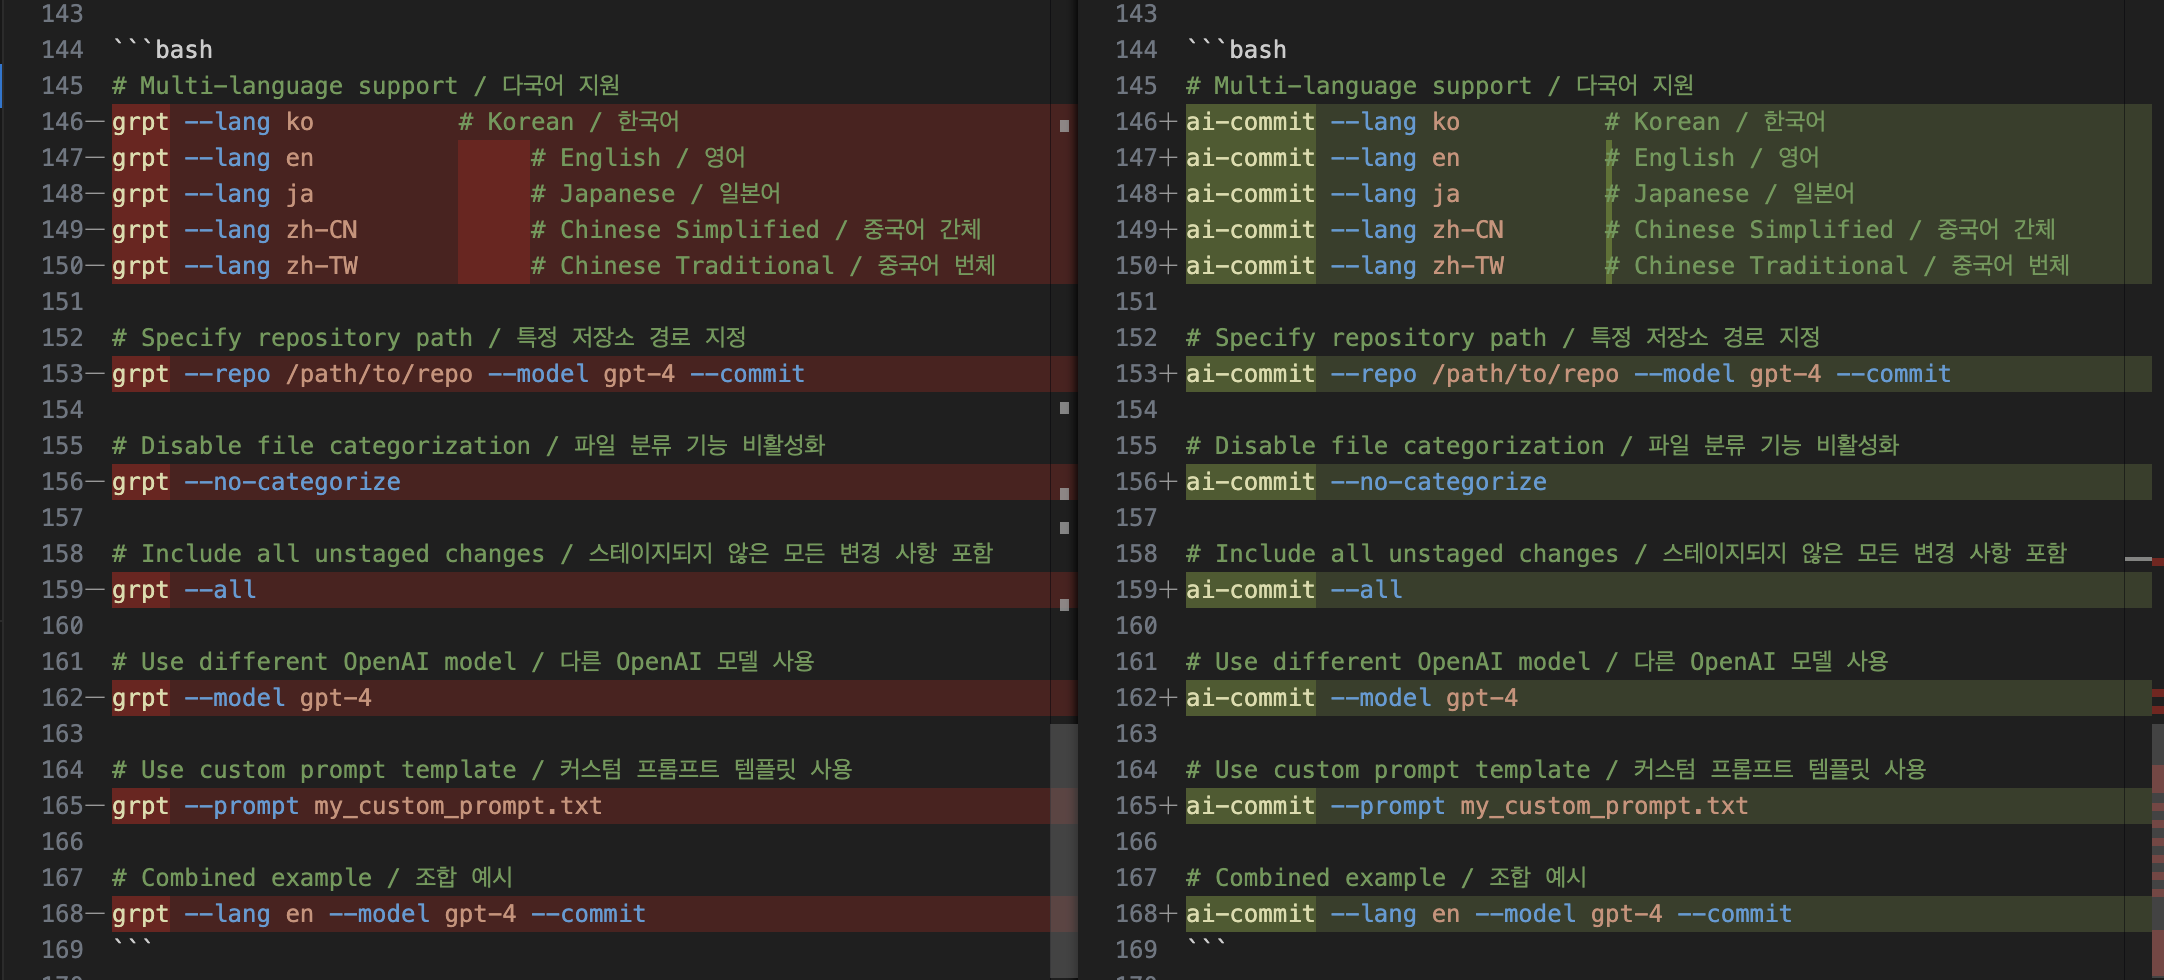Click "# Use custom prompt template" in right pane
2164x980 pixels.
coord(1388,770)
